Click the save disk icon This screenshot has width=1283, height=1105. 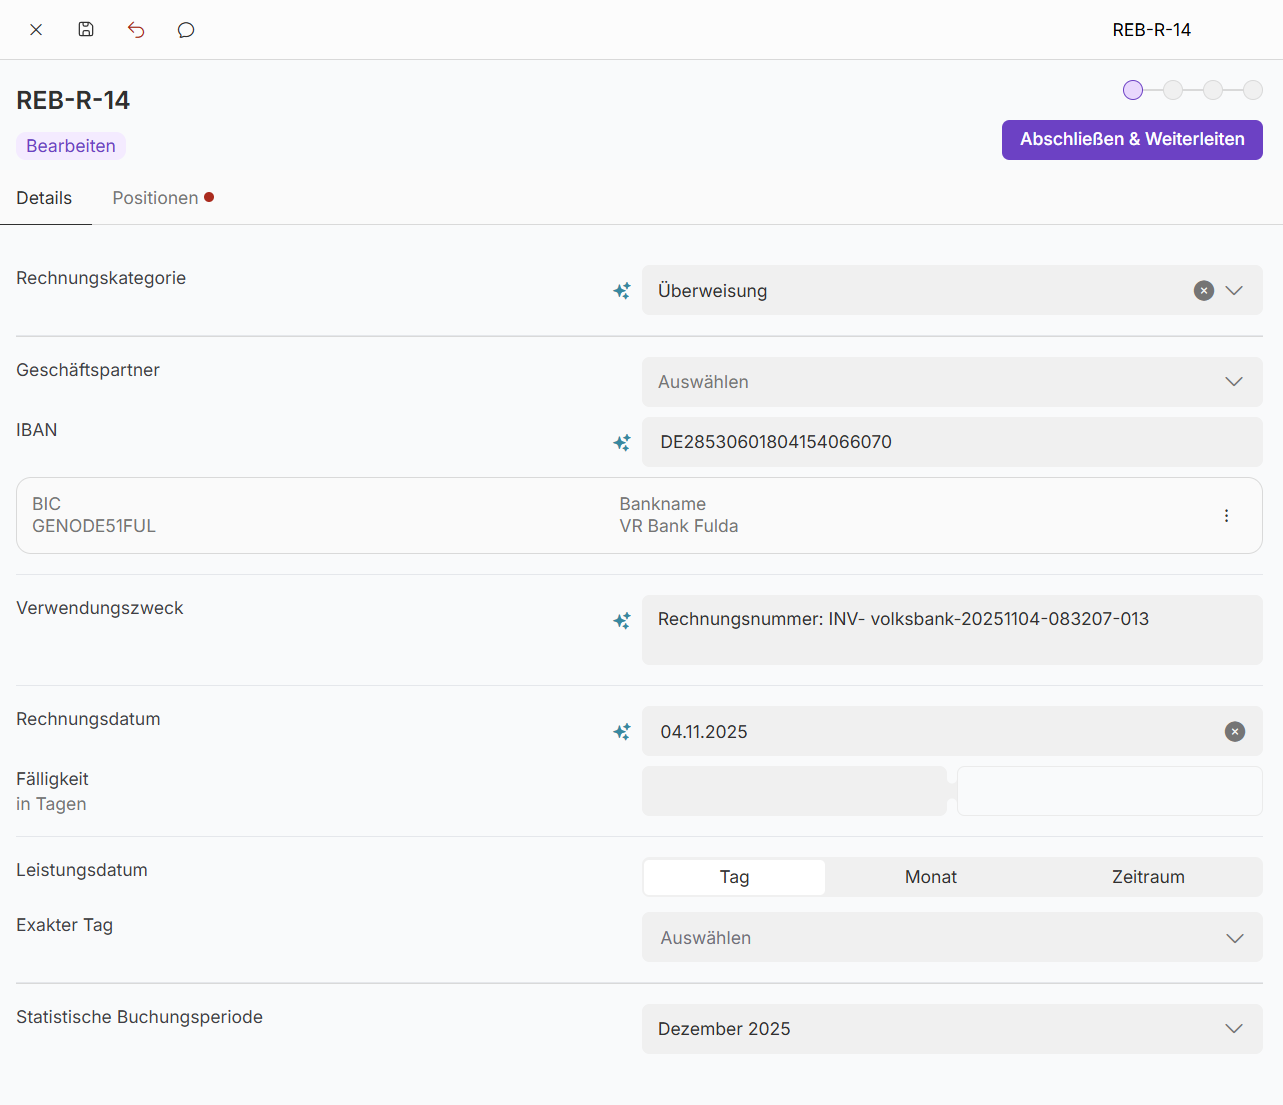pos(86,30)
